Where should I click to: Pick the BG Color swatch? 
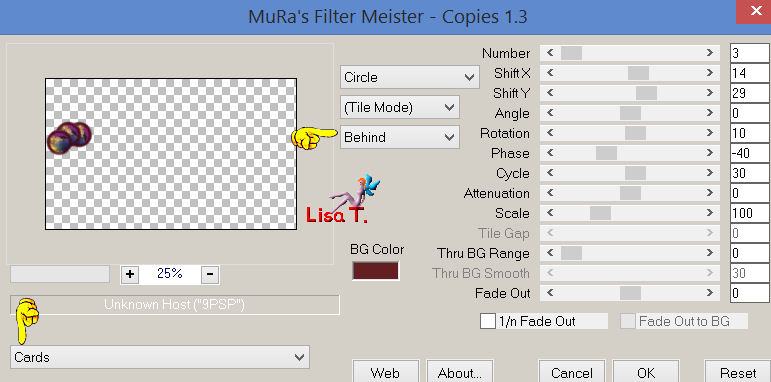(x=375, y=271)
